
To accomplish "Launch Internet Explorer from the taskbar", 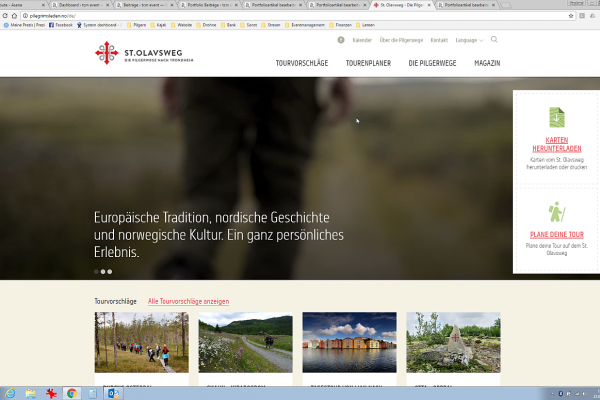I will click(10, 393).
